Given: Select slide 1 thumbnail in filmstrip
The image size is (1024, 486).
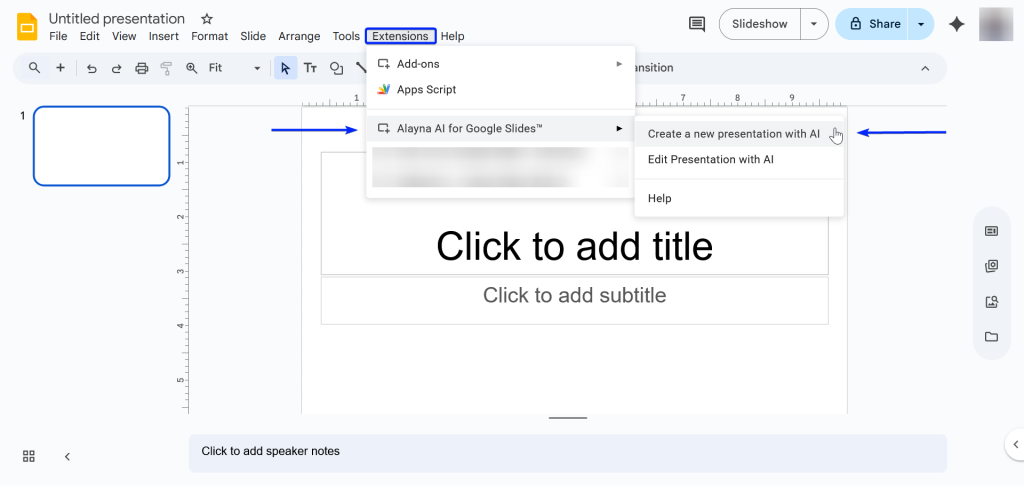Looking at the screenshot, I should pos(101,146).
